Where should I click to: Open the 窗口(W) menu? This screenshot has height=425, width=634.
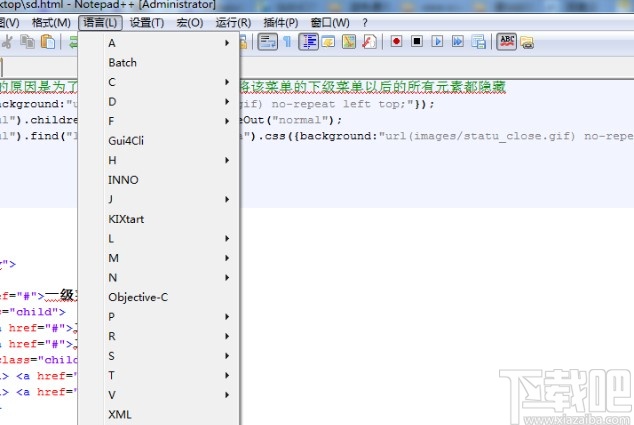tap(330, 23)
